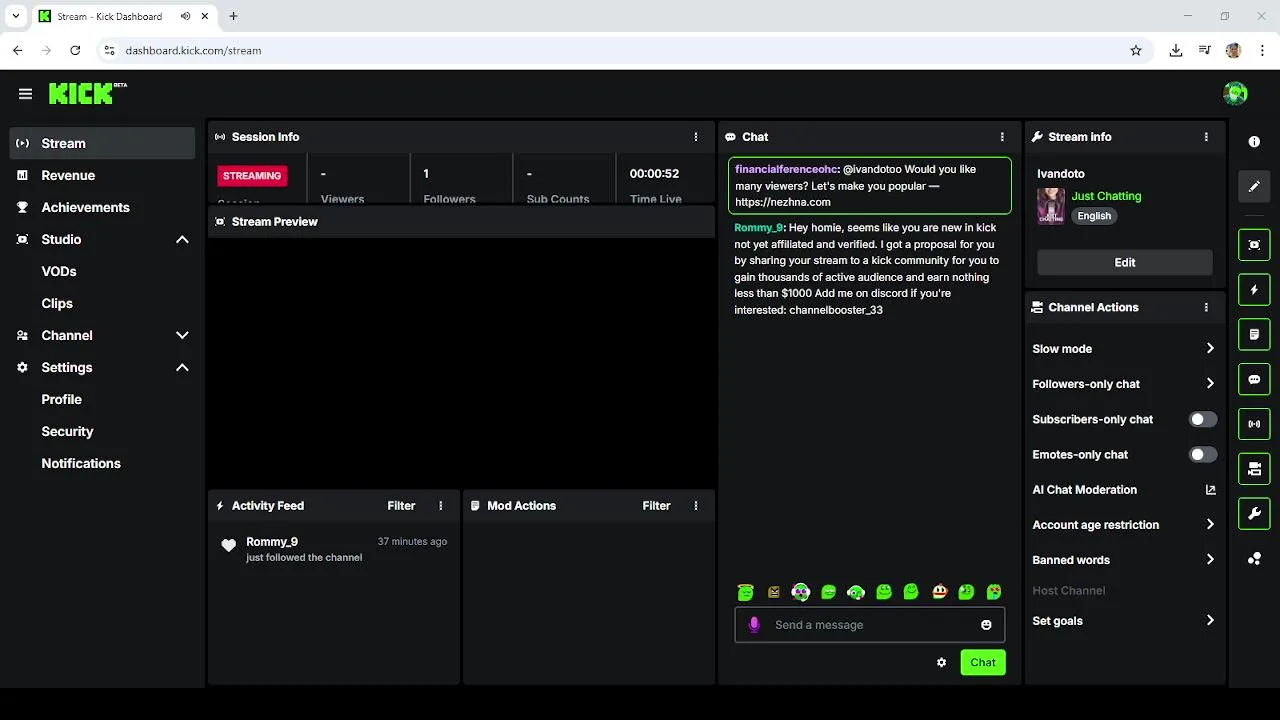Open AI Chat Moderation external link icon
The width and height of the screenshot is (1280, 720).
click(1210, 490)
